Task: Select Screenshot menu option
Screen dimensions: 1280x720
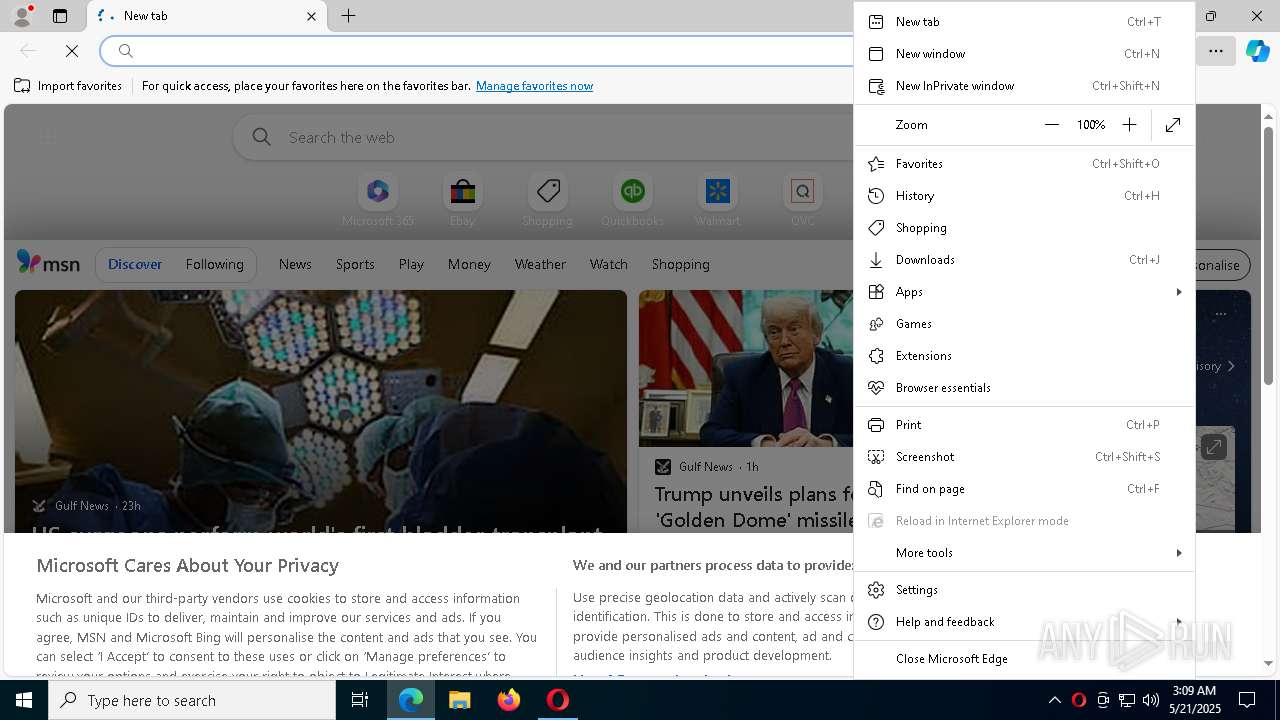Action: pyautogui.click(x=1024, y=456)
